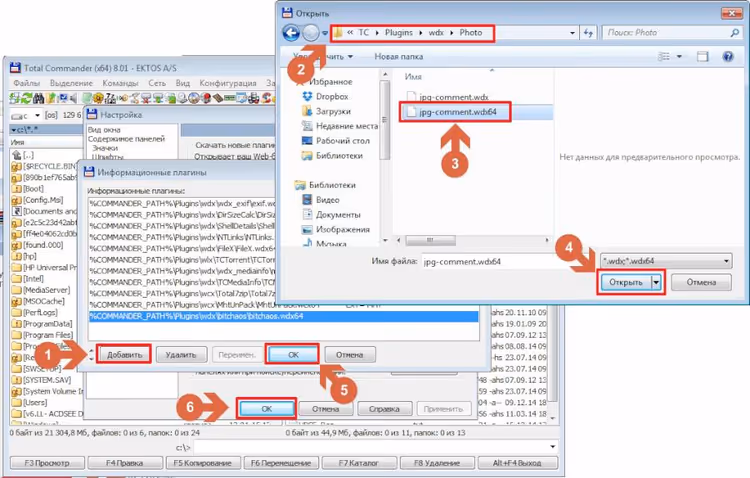Screen dimensions: 750x478
Task: Click the c:\*.* path history arrow
Action: click(x=13, y=130)
